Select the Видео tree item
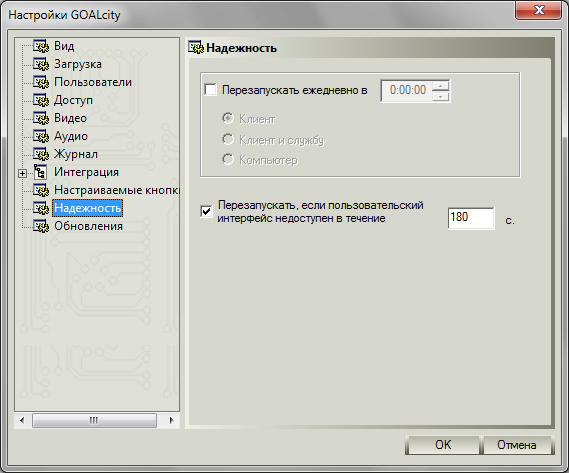The width and height of the screenshot is (569, 473). [70, 118]
